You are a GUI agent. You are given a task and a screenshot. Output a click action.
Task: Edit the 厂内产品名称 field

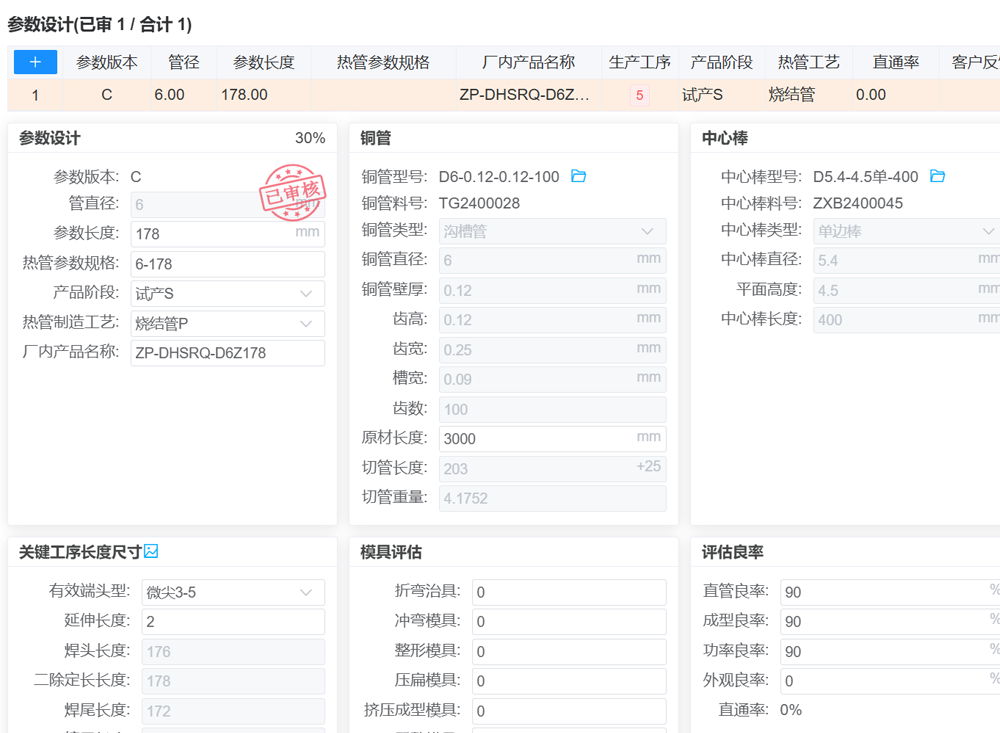227,353
